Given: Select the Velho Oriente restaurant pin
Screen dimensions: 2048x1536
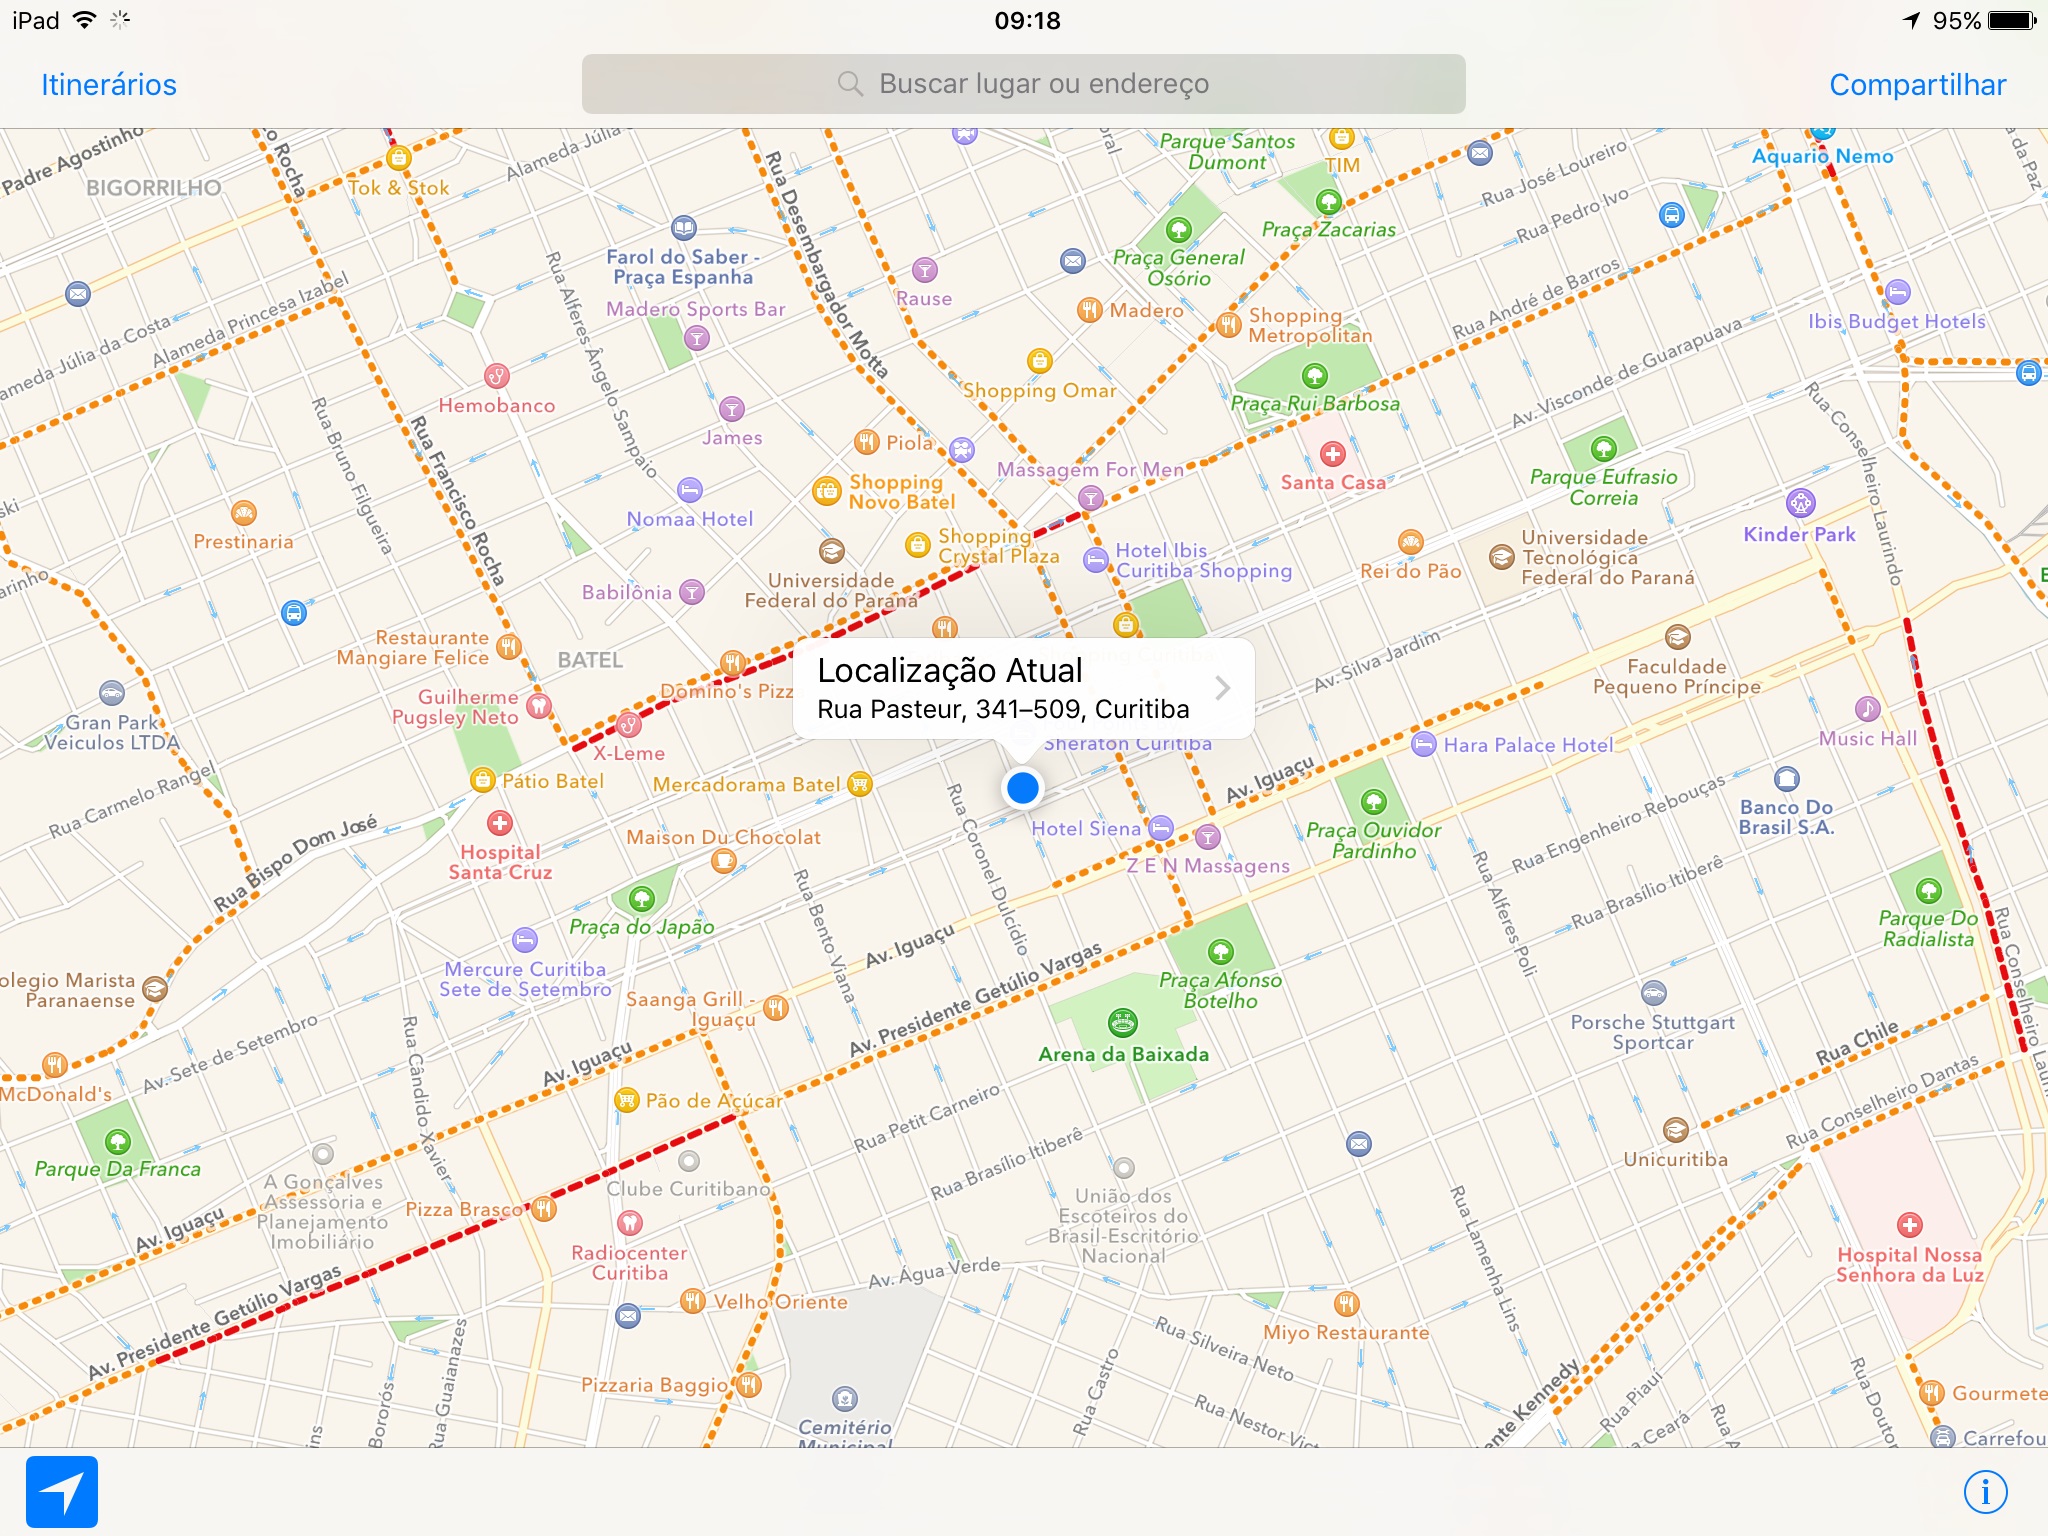Looking at the screenshot, I should point(692,1301).
